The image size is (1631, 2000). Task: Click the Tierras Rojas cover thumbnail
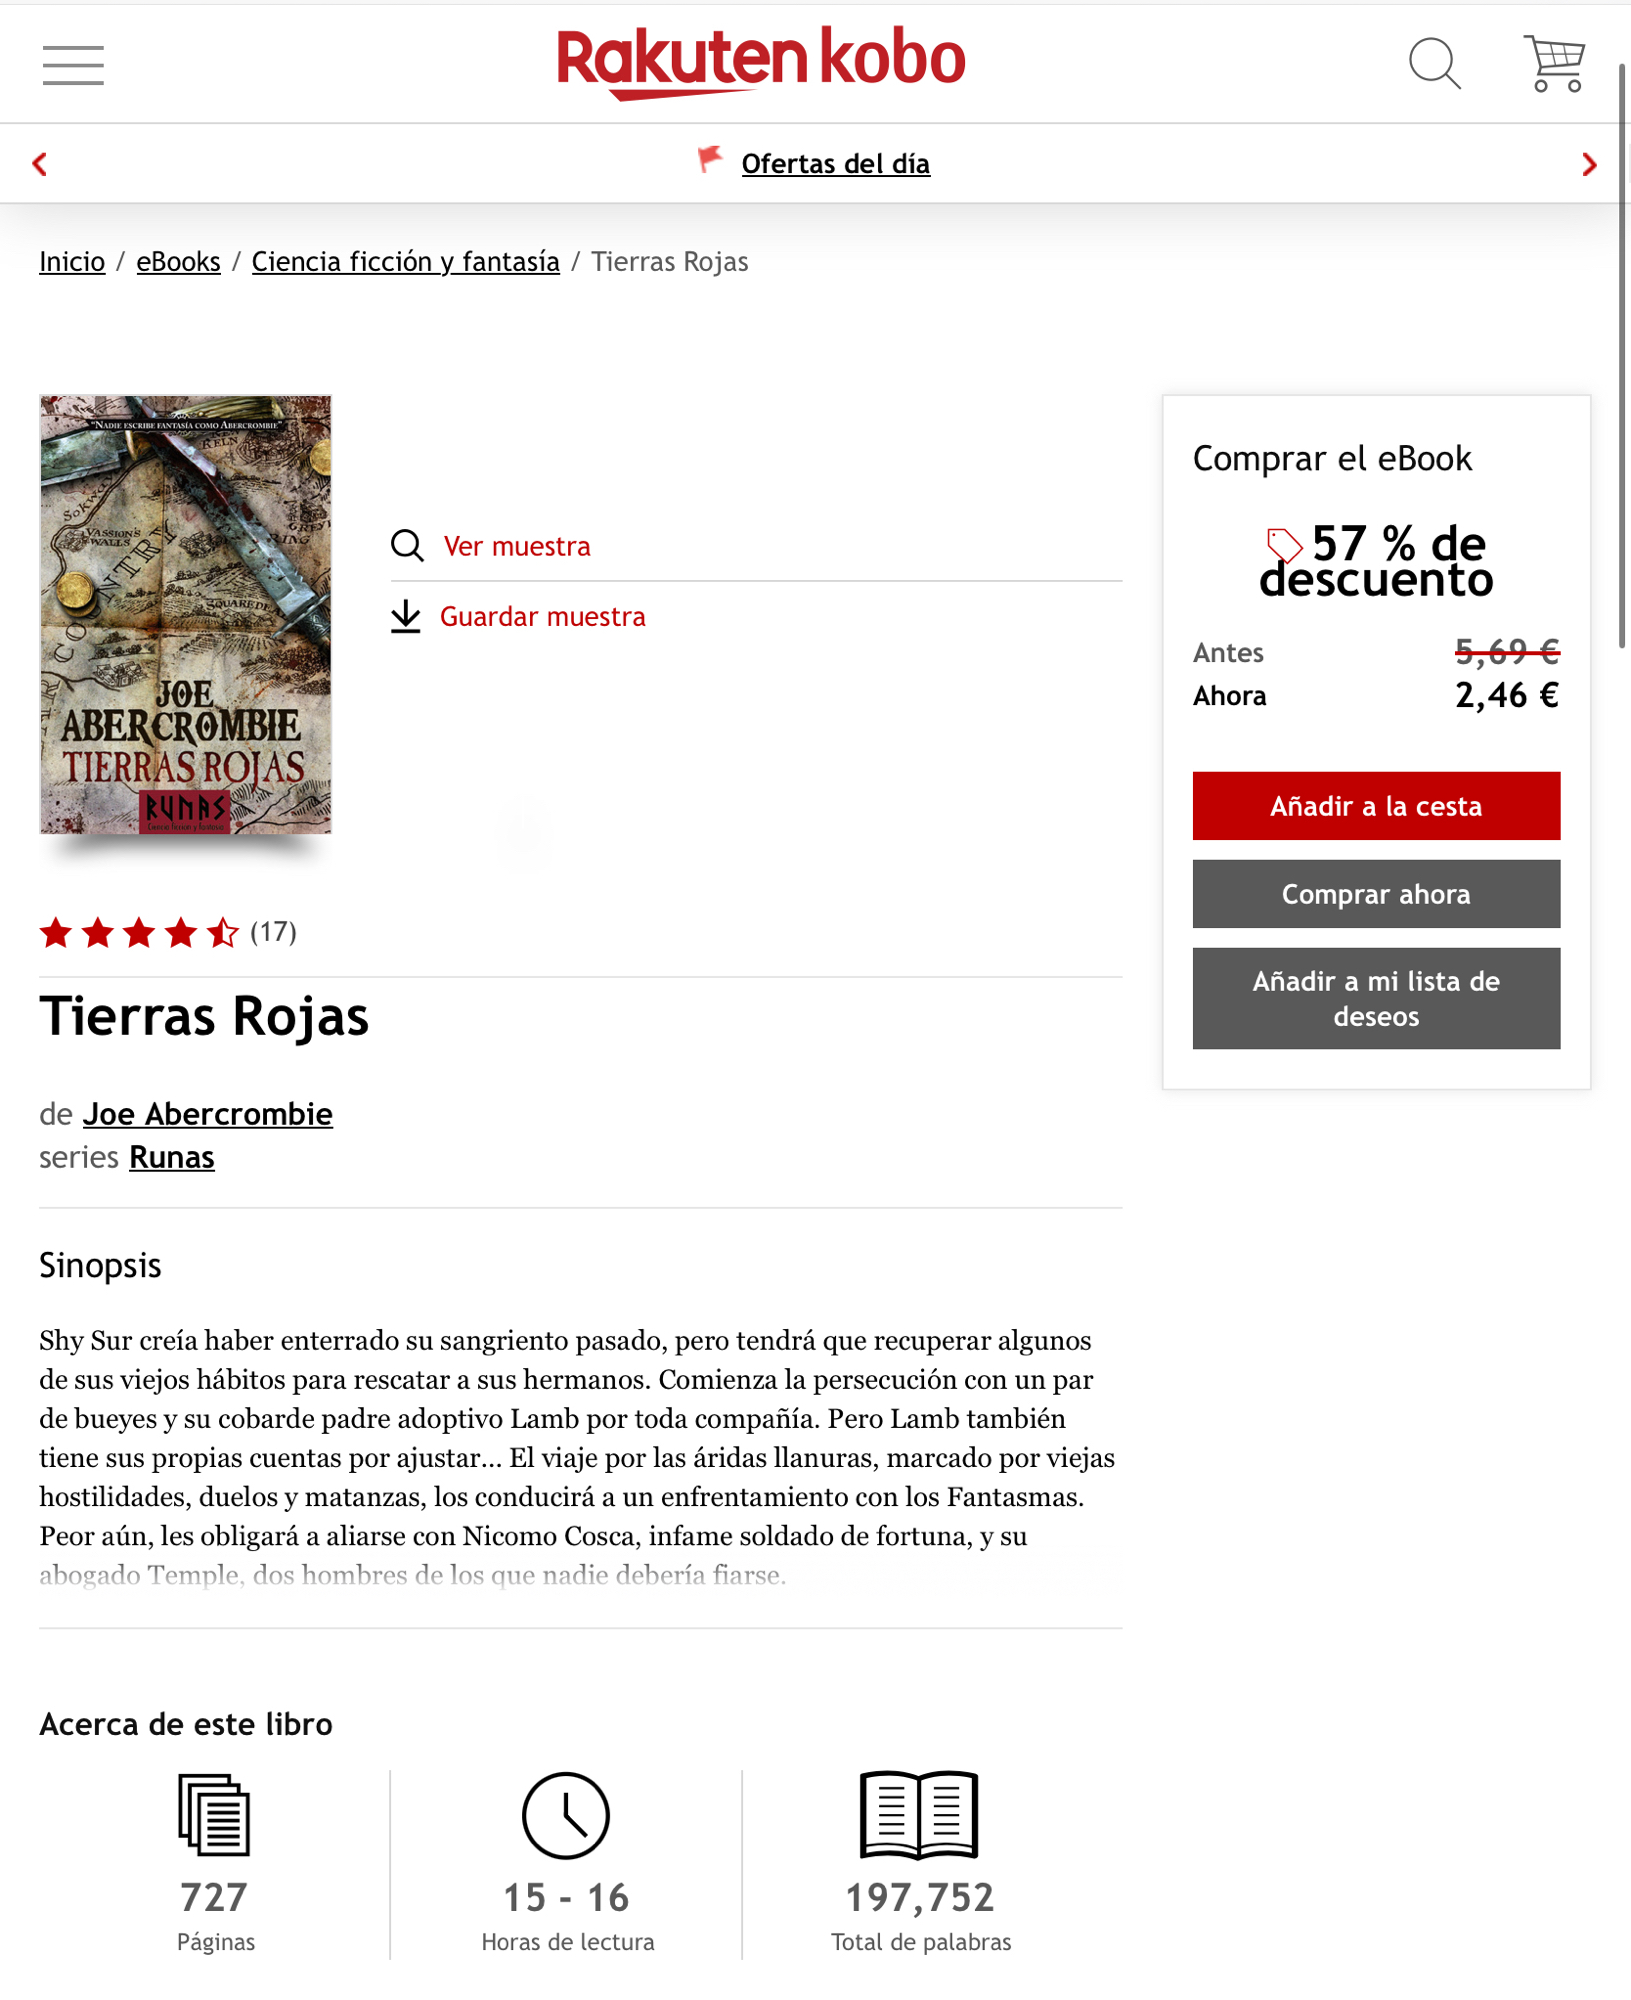point(186,614)
